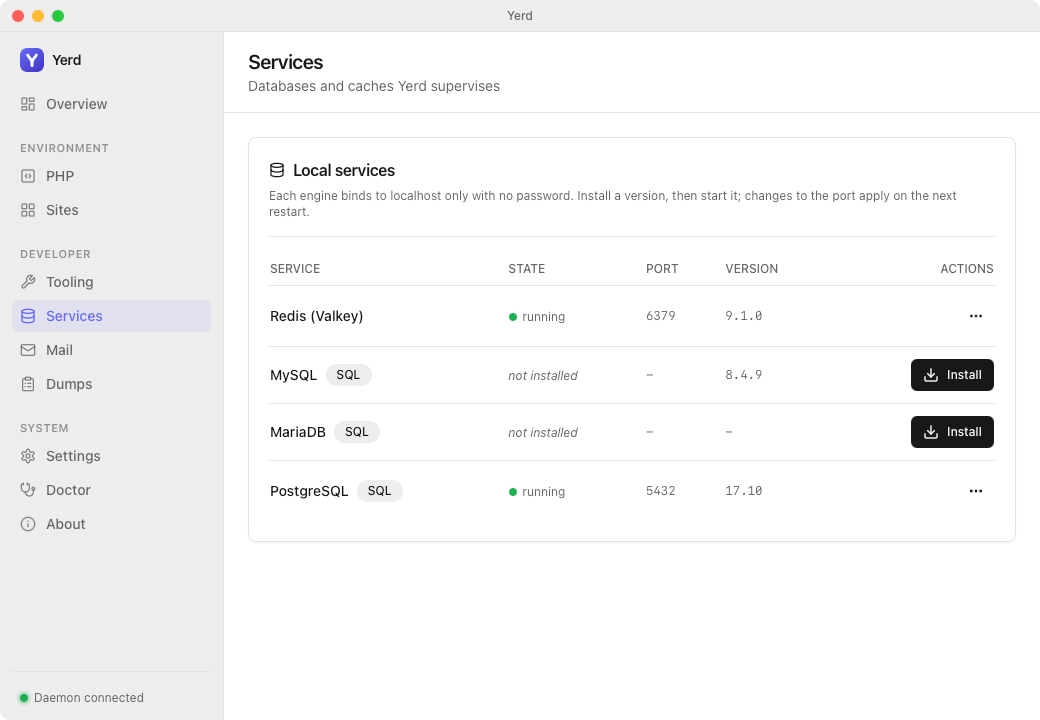Click the green running dot for Redis
Image resolution: width=1040 pixels, height=720 pixels.
click(x=513, y=317)
